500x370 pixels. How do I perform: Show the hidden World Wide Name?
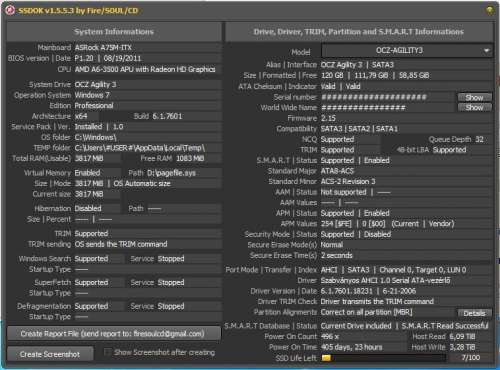(474, 107)
